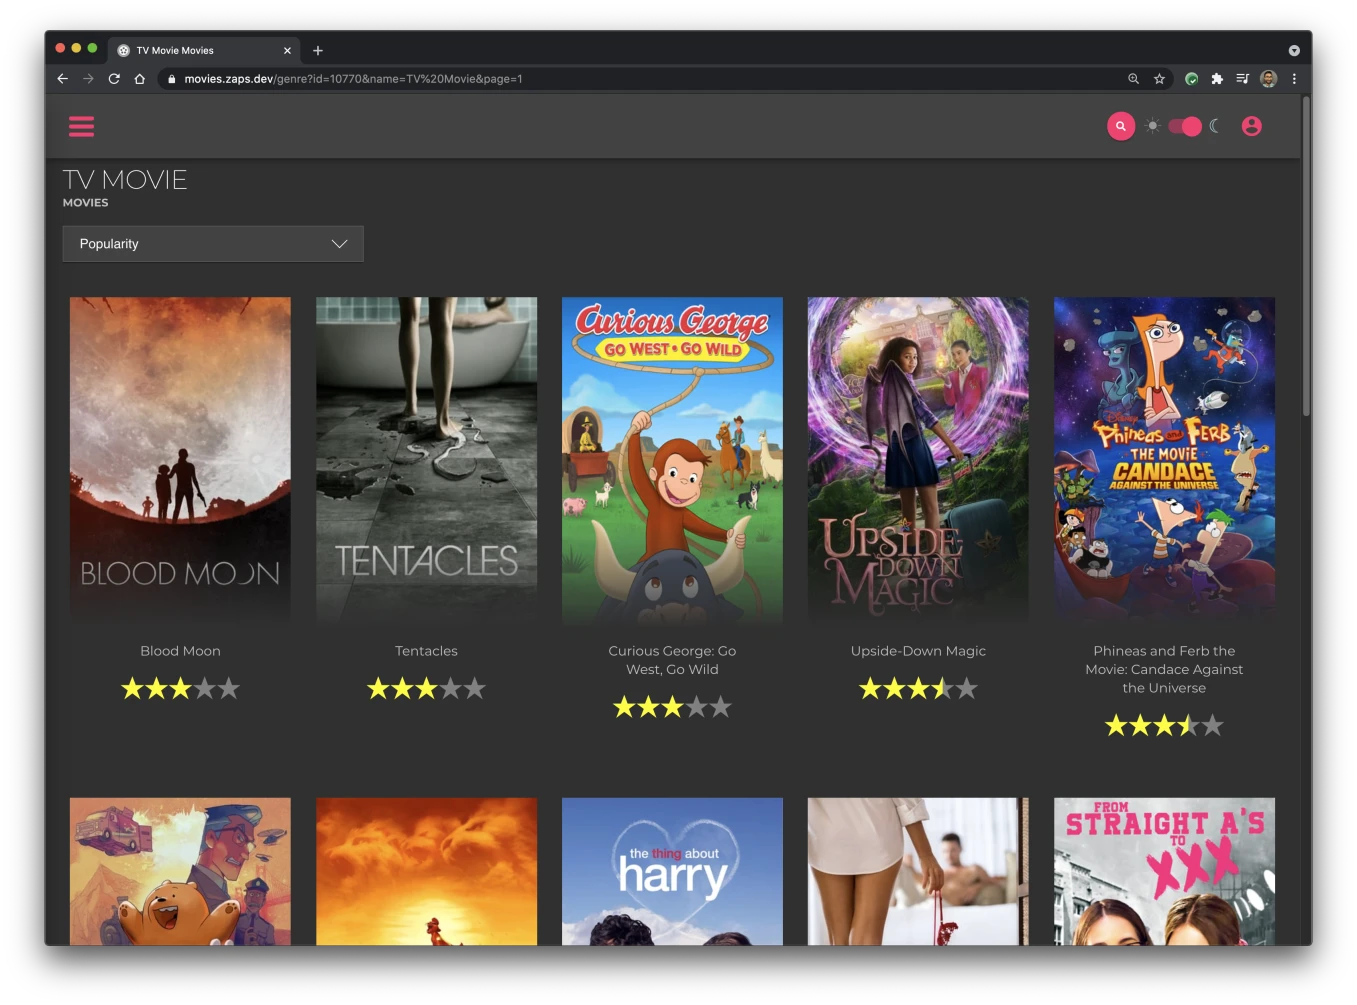Click Curious George: Go West, Go Wild title
Image resolution: width=1357 pixels, height=1005 pixels.
point(672,660)
